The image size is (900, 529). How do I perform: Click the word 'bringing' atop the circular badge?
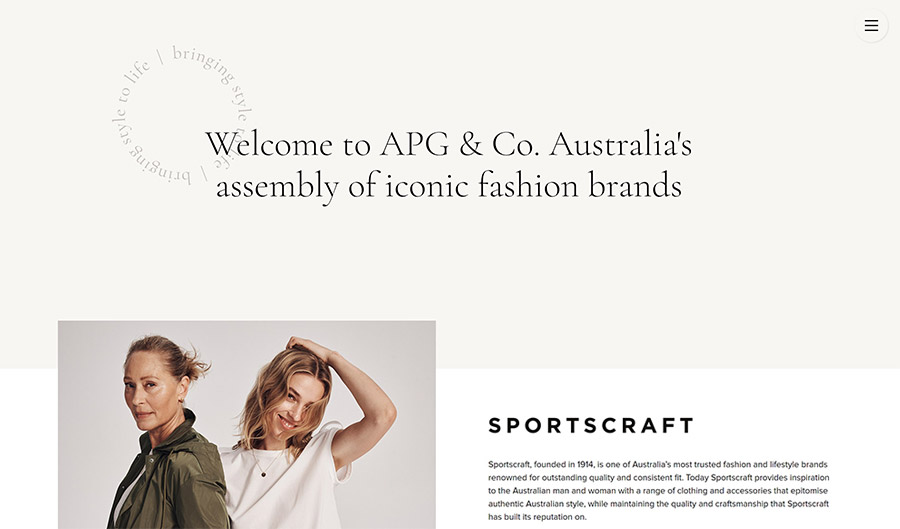pos(203,64)
